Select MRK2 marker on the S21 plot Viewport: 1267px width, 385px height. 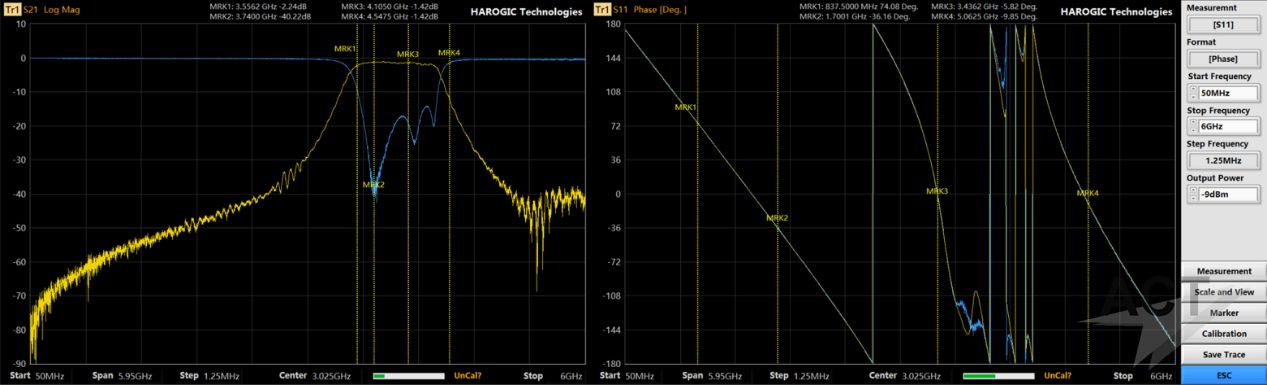[x=373, y=184]
